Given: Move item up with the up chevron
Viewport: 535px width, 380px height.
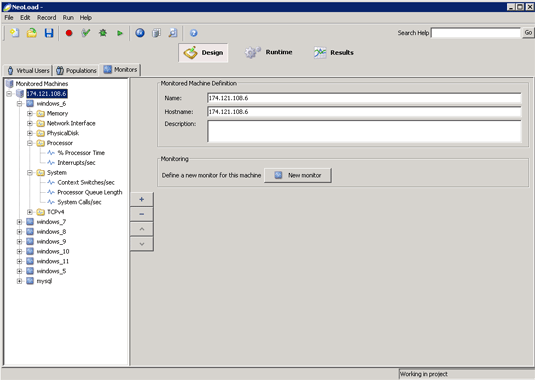Looking at the screenshot, I should pyautogui.click(x=142, y=229).
